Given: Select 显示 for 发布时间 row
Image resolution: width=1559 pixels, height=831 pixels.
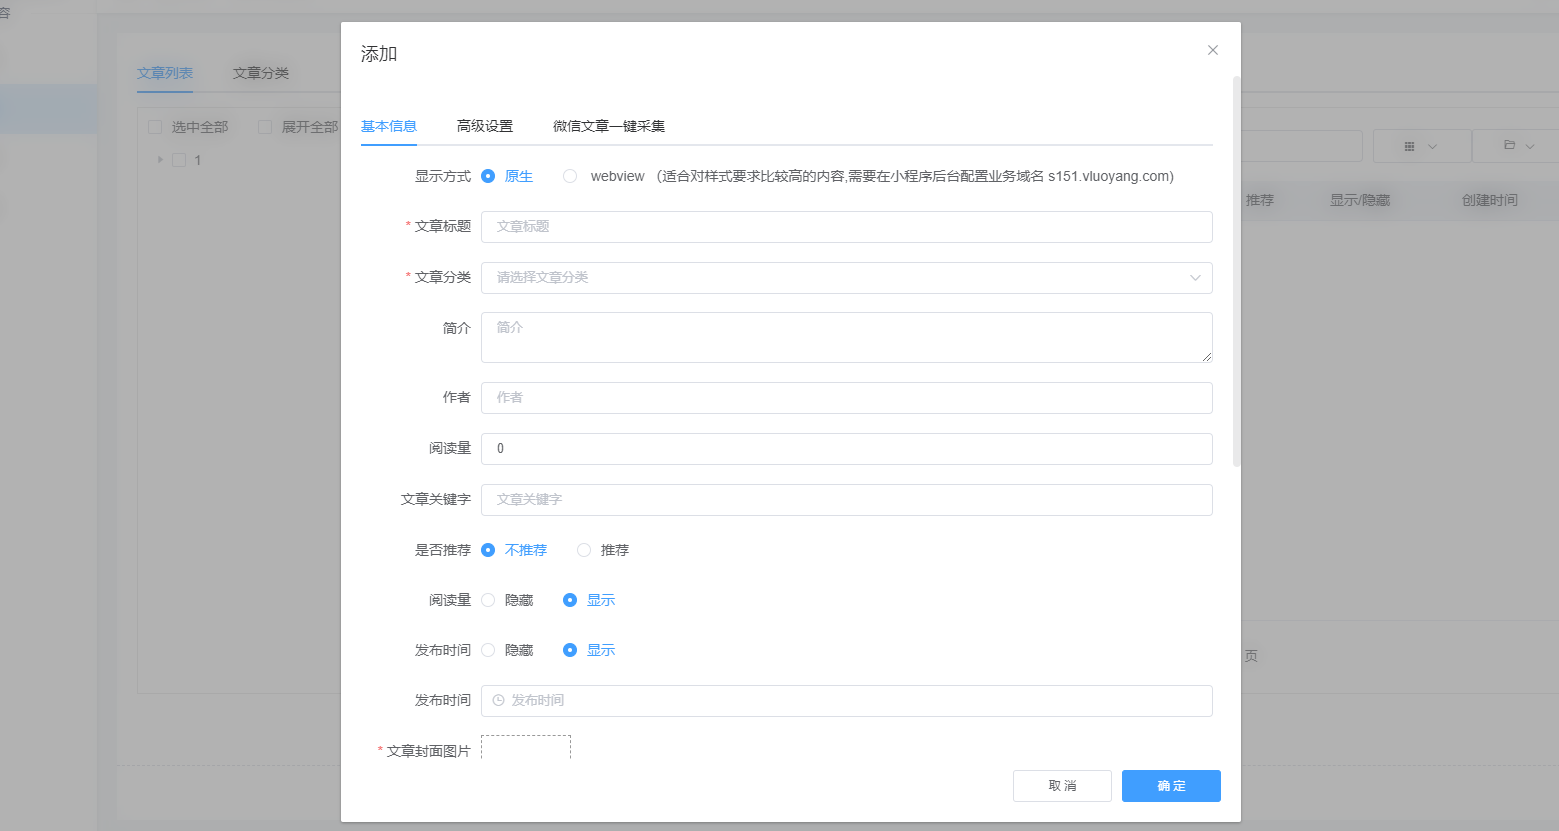Looking at the screenshot, I should (570, 650).
